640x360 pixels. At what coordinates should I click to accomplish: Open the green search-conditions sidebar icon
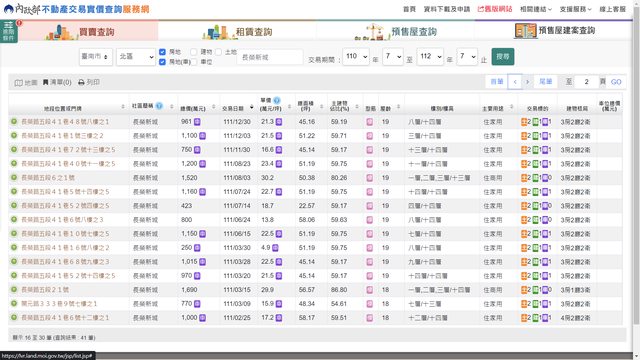pos(9,31)
